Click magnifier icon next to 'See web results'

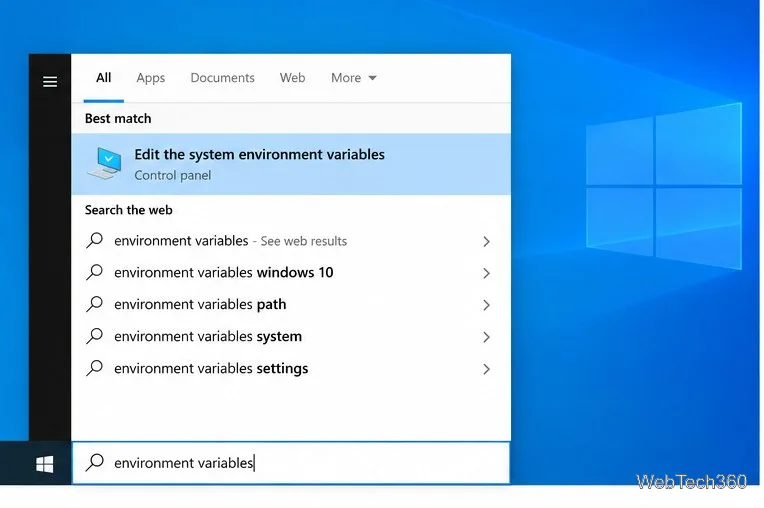[95, 241]
